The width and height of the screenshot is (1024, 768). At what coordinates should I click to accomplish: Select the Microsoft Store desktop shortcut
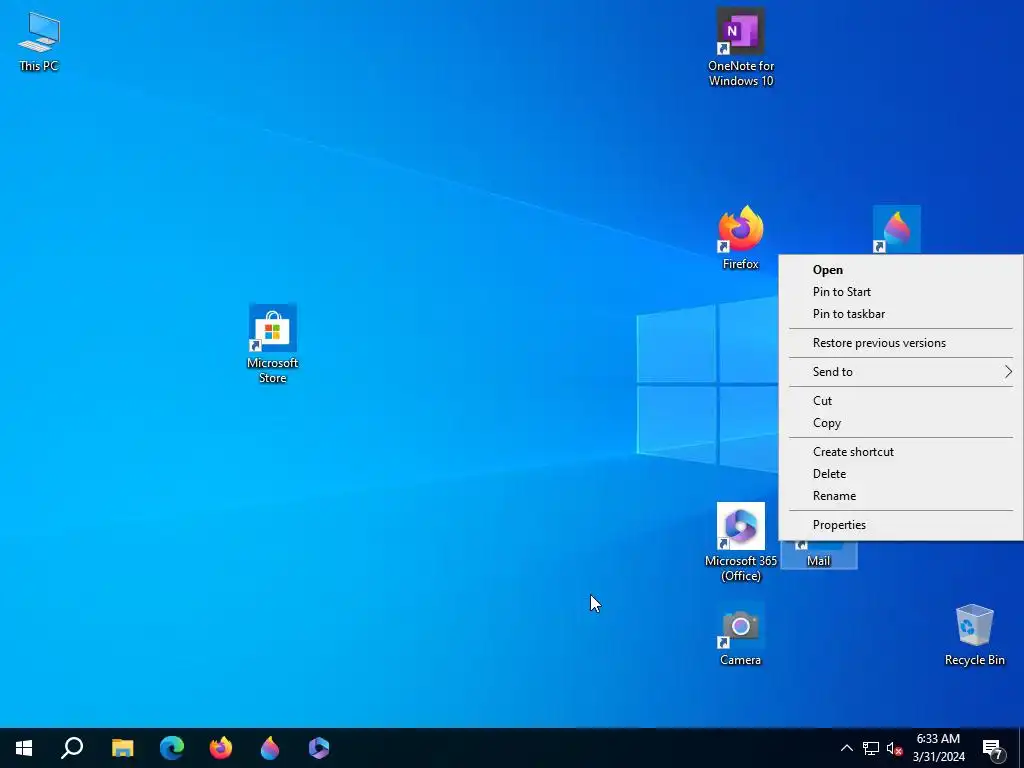pyautogui.click(x=272, y=344)
